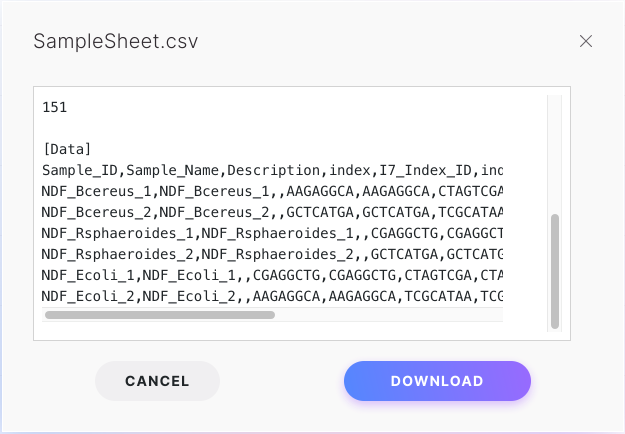
Task: Click the blank line above [Data]
Action: point(270,128)
